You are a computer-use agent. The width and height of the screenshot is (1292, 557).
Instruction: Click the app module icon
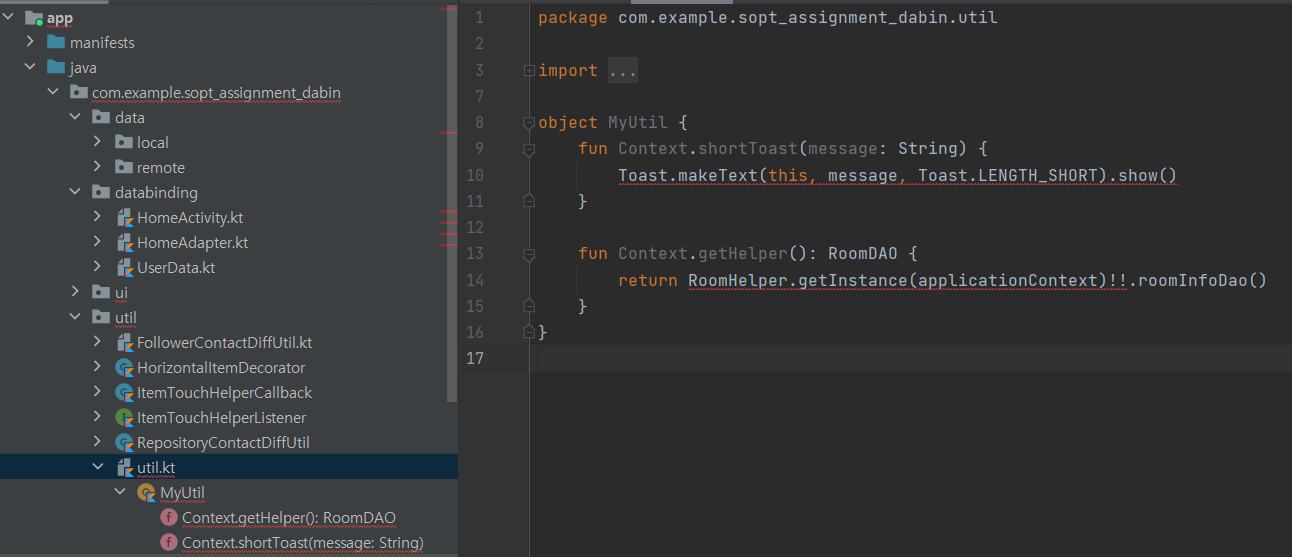[33, 18]
